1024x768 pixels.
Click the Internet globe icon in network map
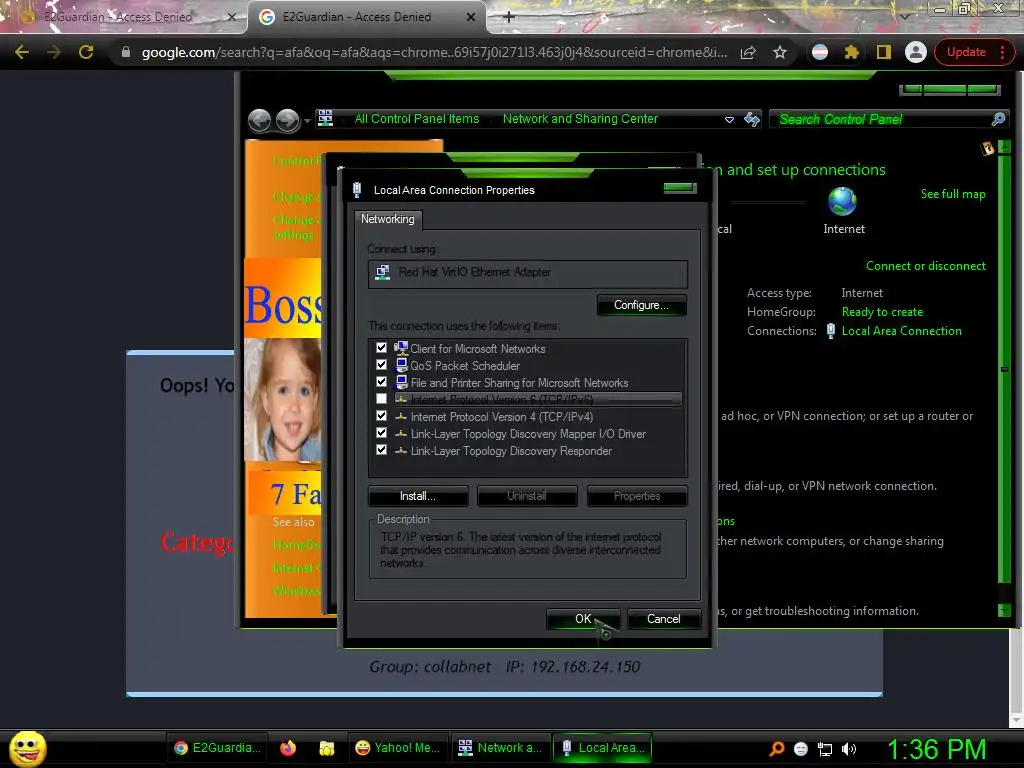pyautogui.click(x=842, y=201)
